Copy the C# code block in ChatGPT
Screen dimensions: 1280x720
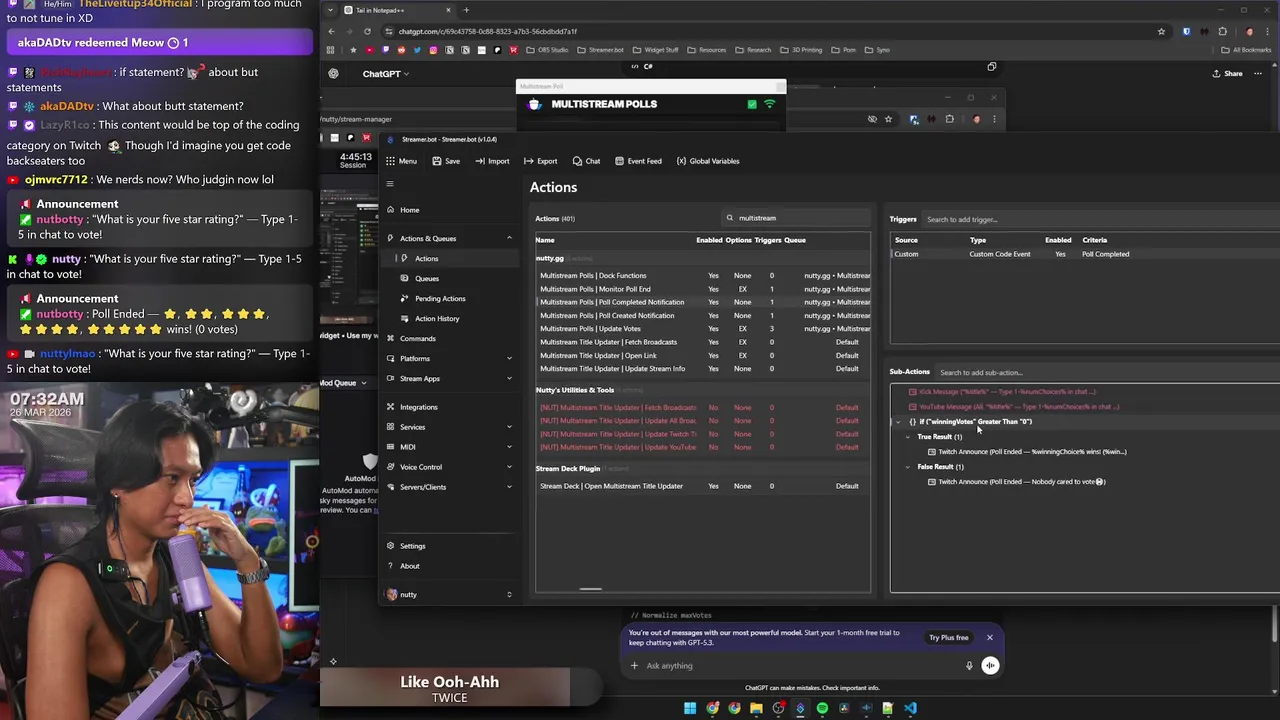[992, 67]
